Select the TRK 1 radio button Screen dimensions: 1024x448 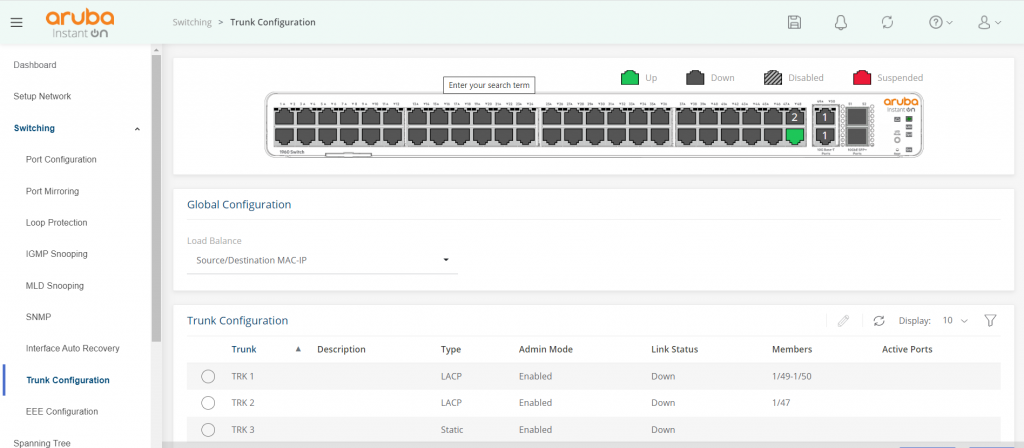(208, 376)
